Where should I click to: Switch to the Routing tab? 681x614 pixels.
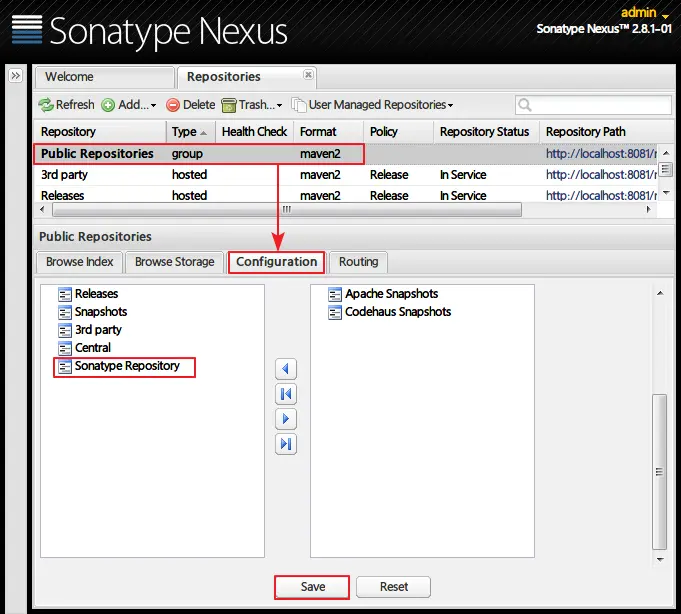[358, 262]
